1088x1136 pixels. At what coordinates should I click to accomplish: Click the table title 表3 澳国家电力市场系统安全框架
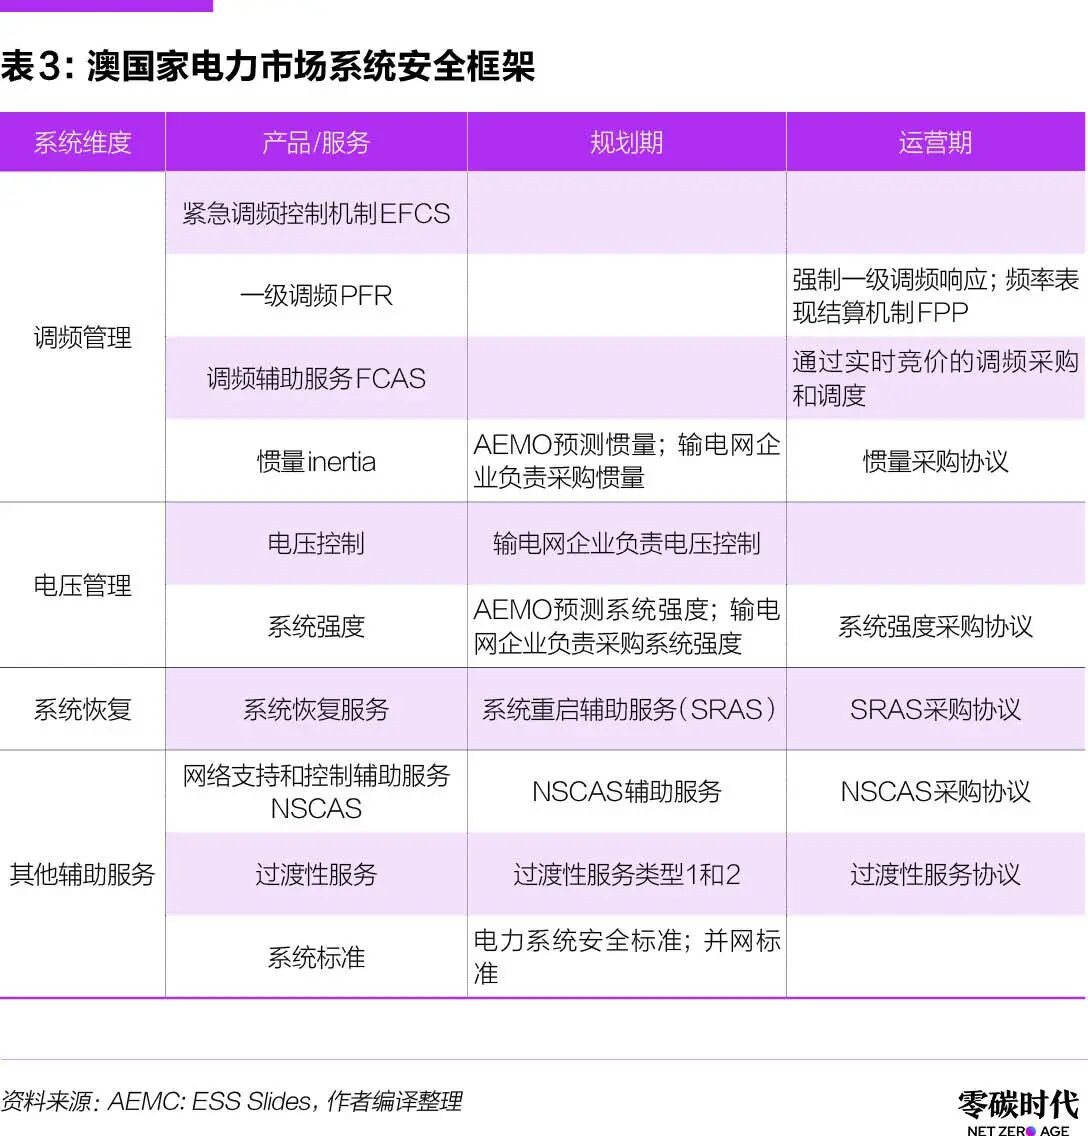pyautogui.click(x=268, y=67)
